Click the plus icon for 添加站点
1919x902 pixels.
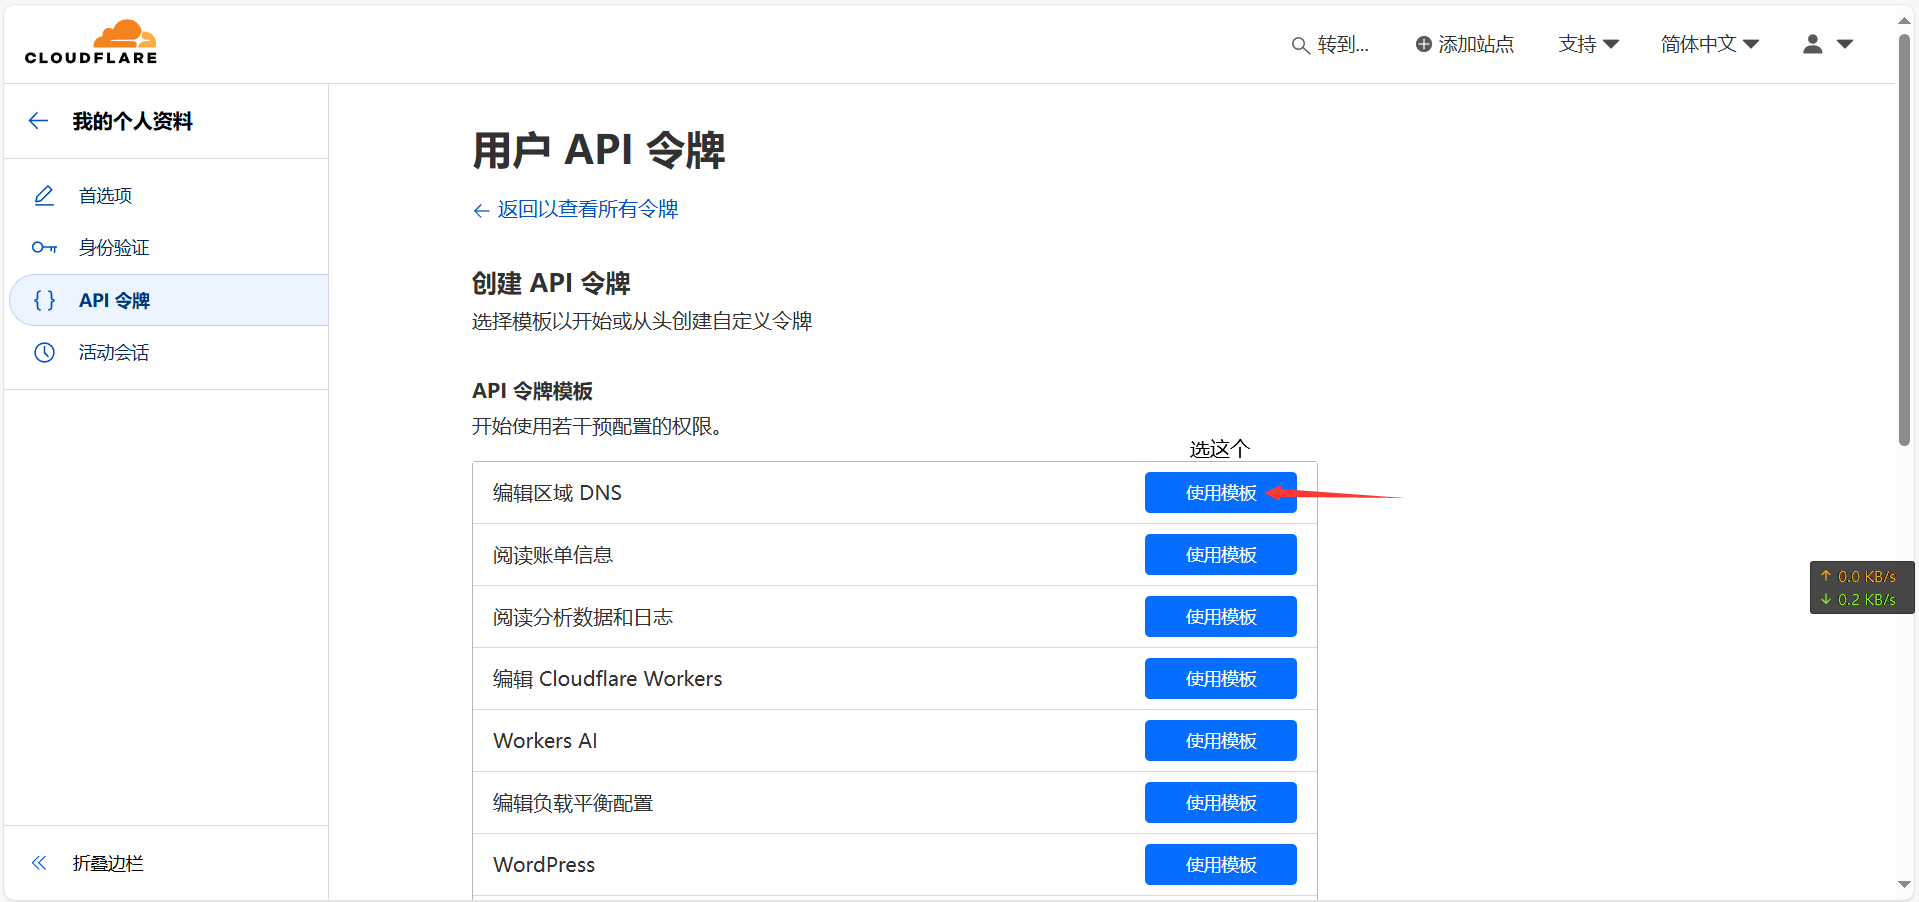pos(1423,44)
